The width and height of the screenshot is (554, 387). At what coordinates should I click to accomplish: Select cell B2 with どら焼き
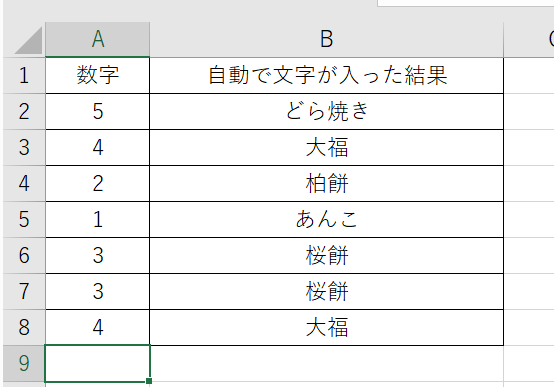tap(326, 111)
